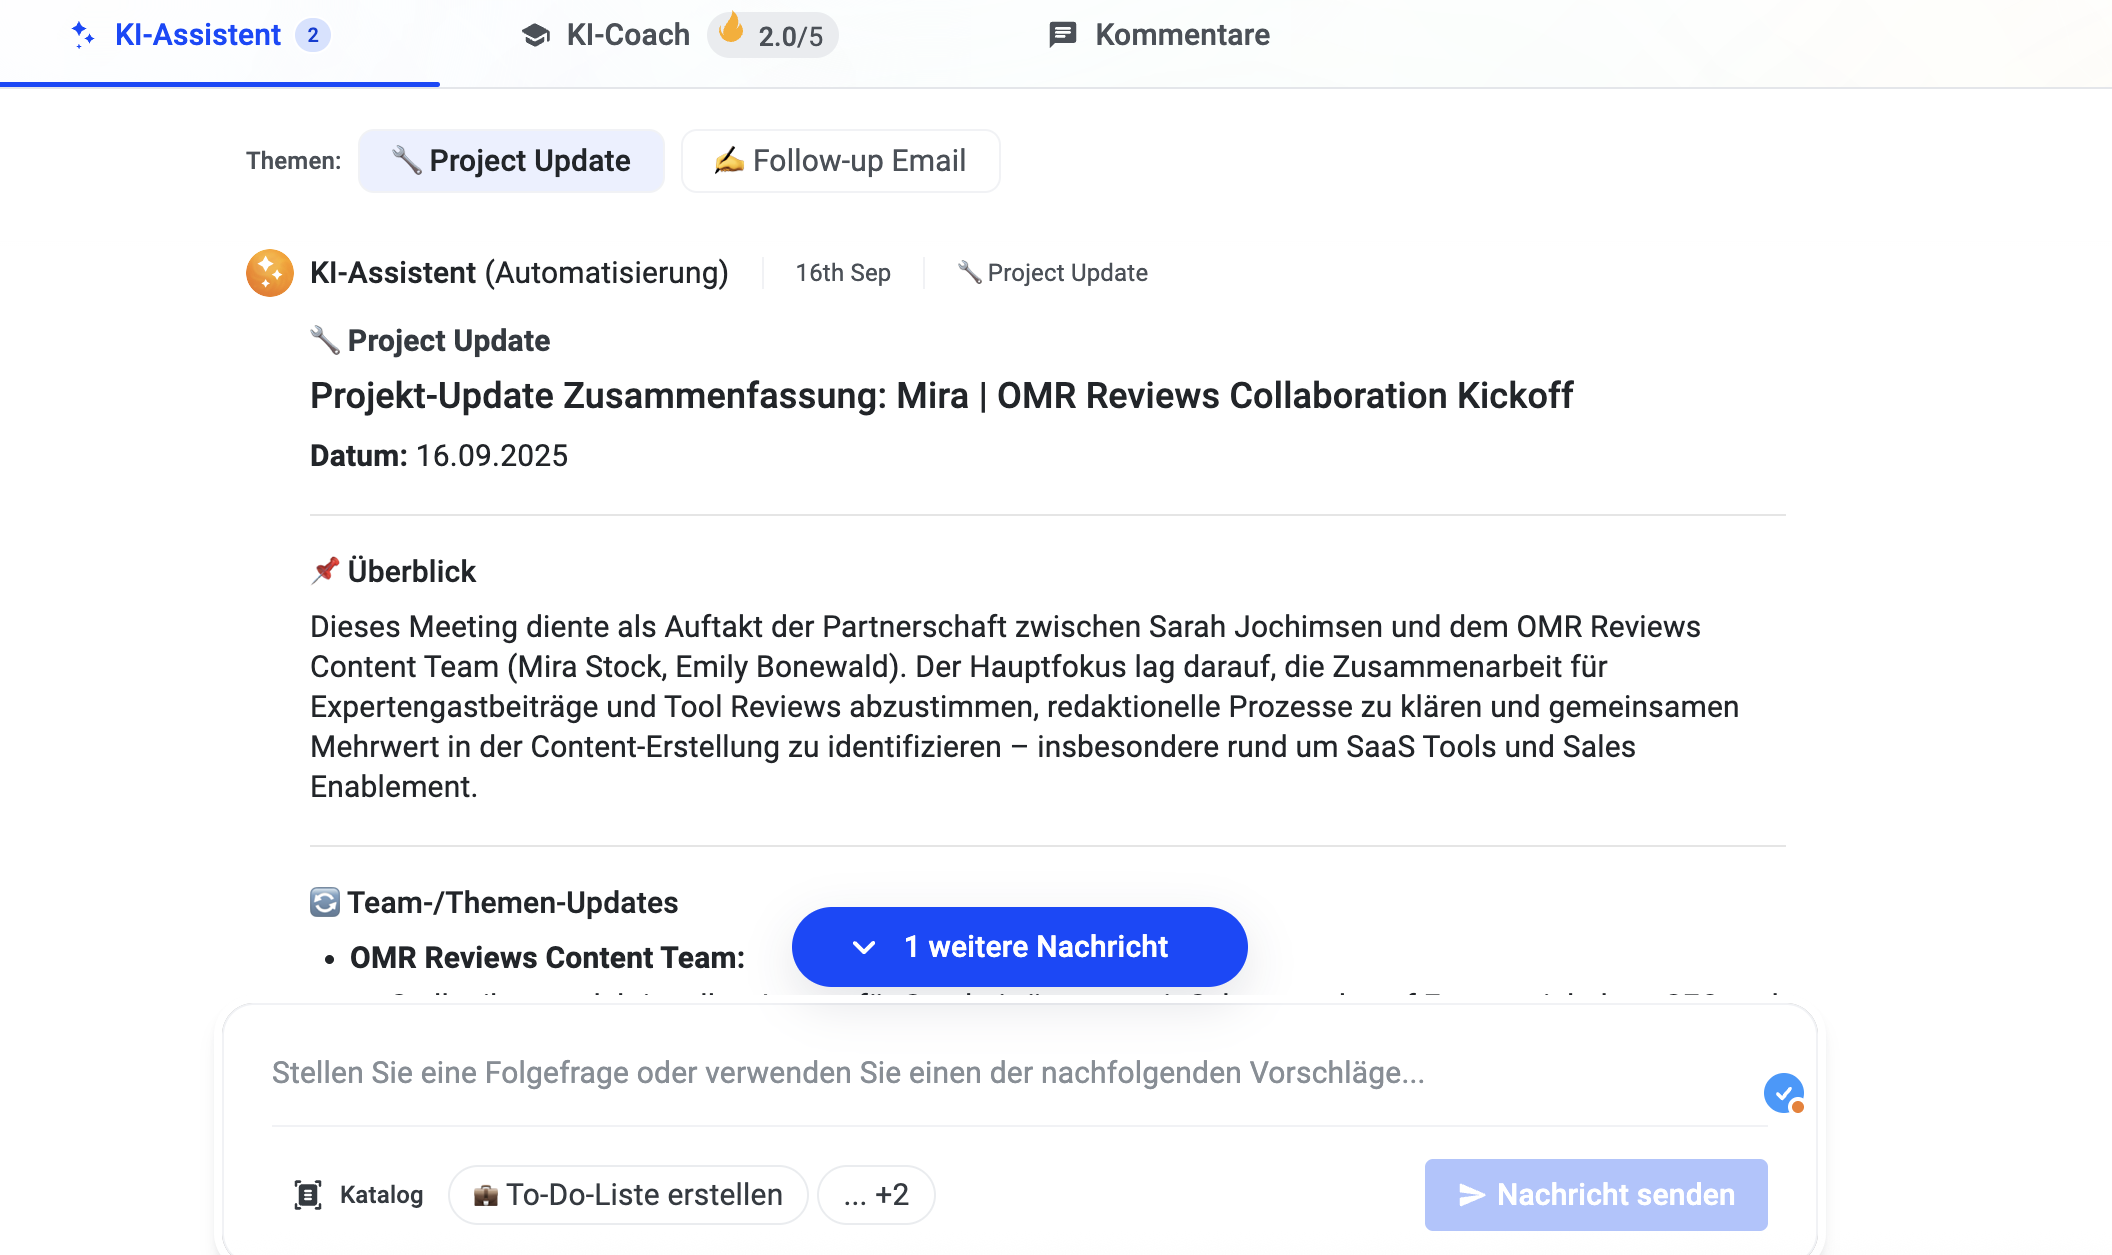This screenshot has height=1255, width=2112.
Task: Select the Follow-up Email topic chip
Action: tap(840, 161)
